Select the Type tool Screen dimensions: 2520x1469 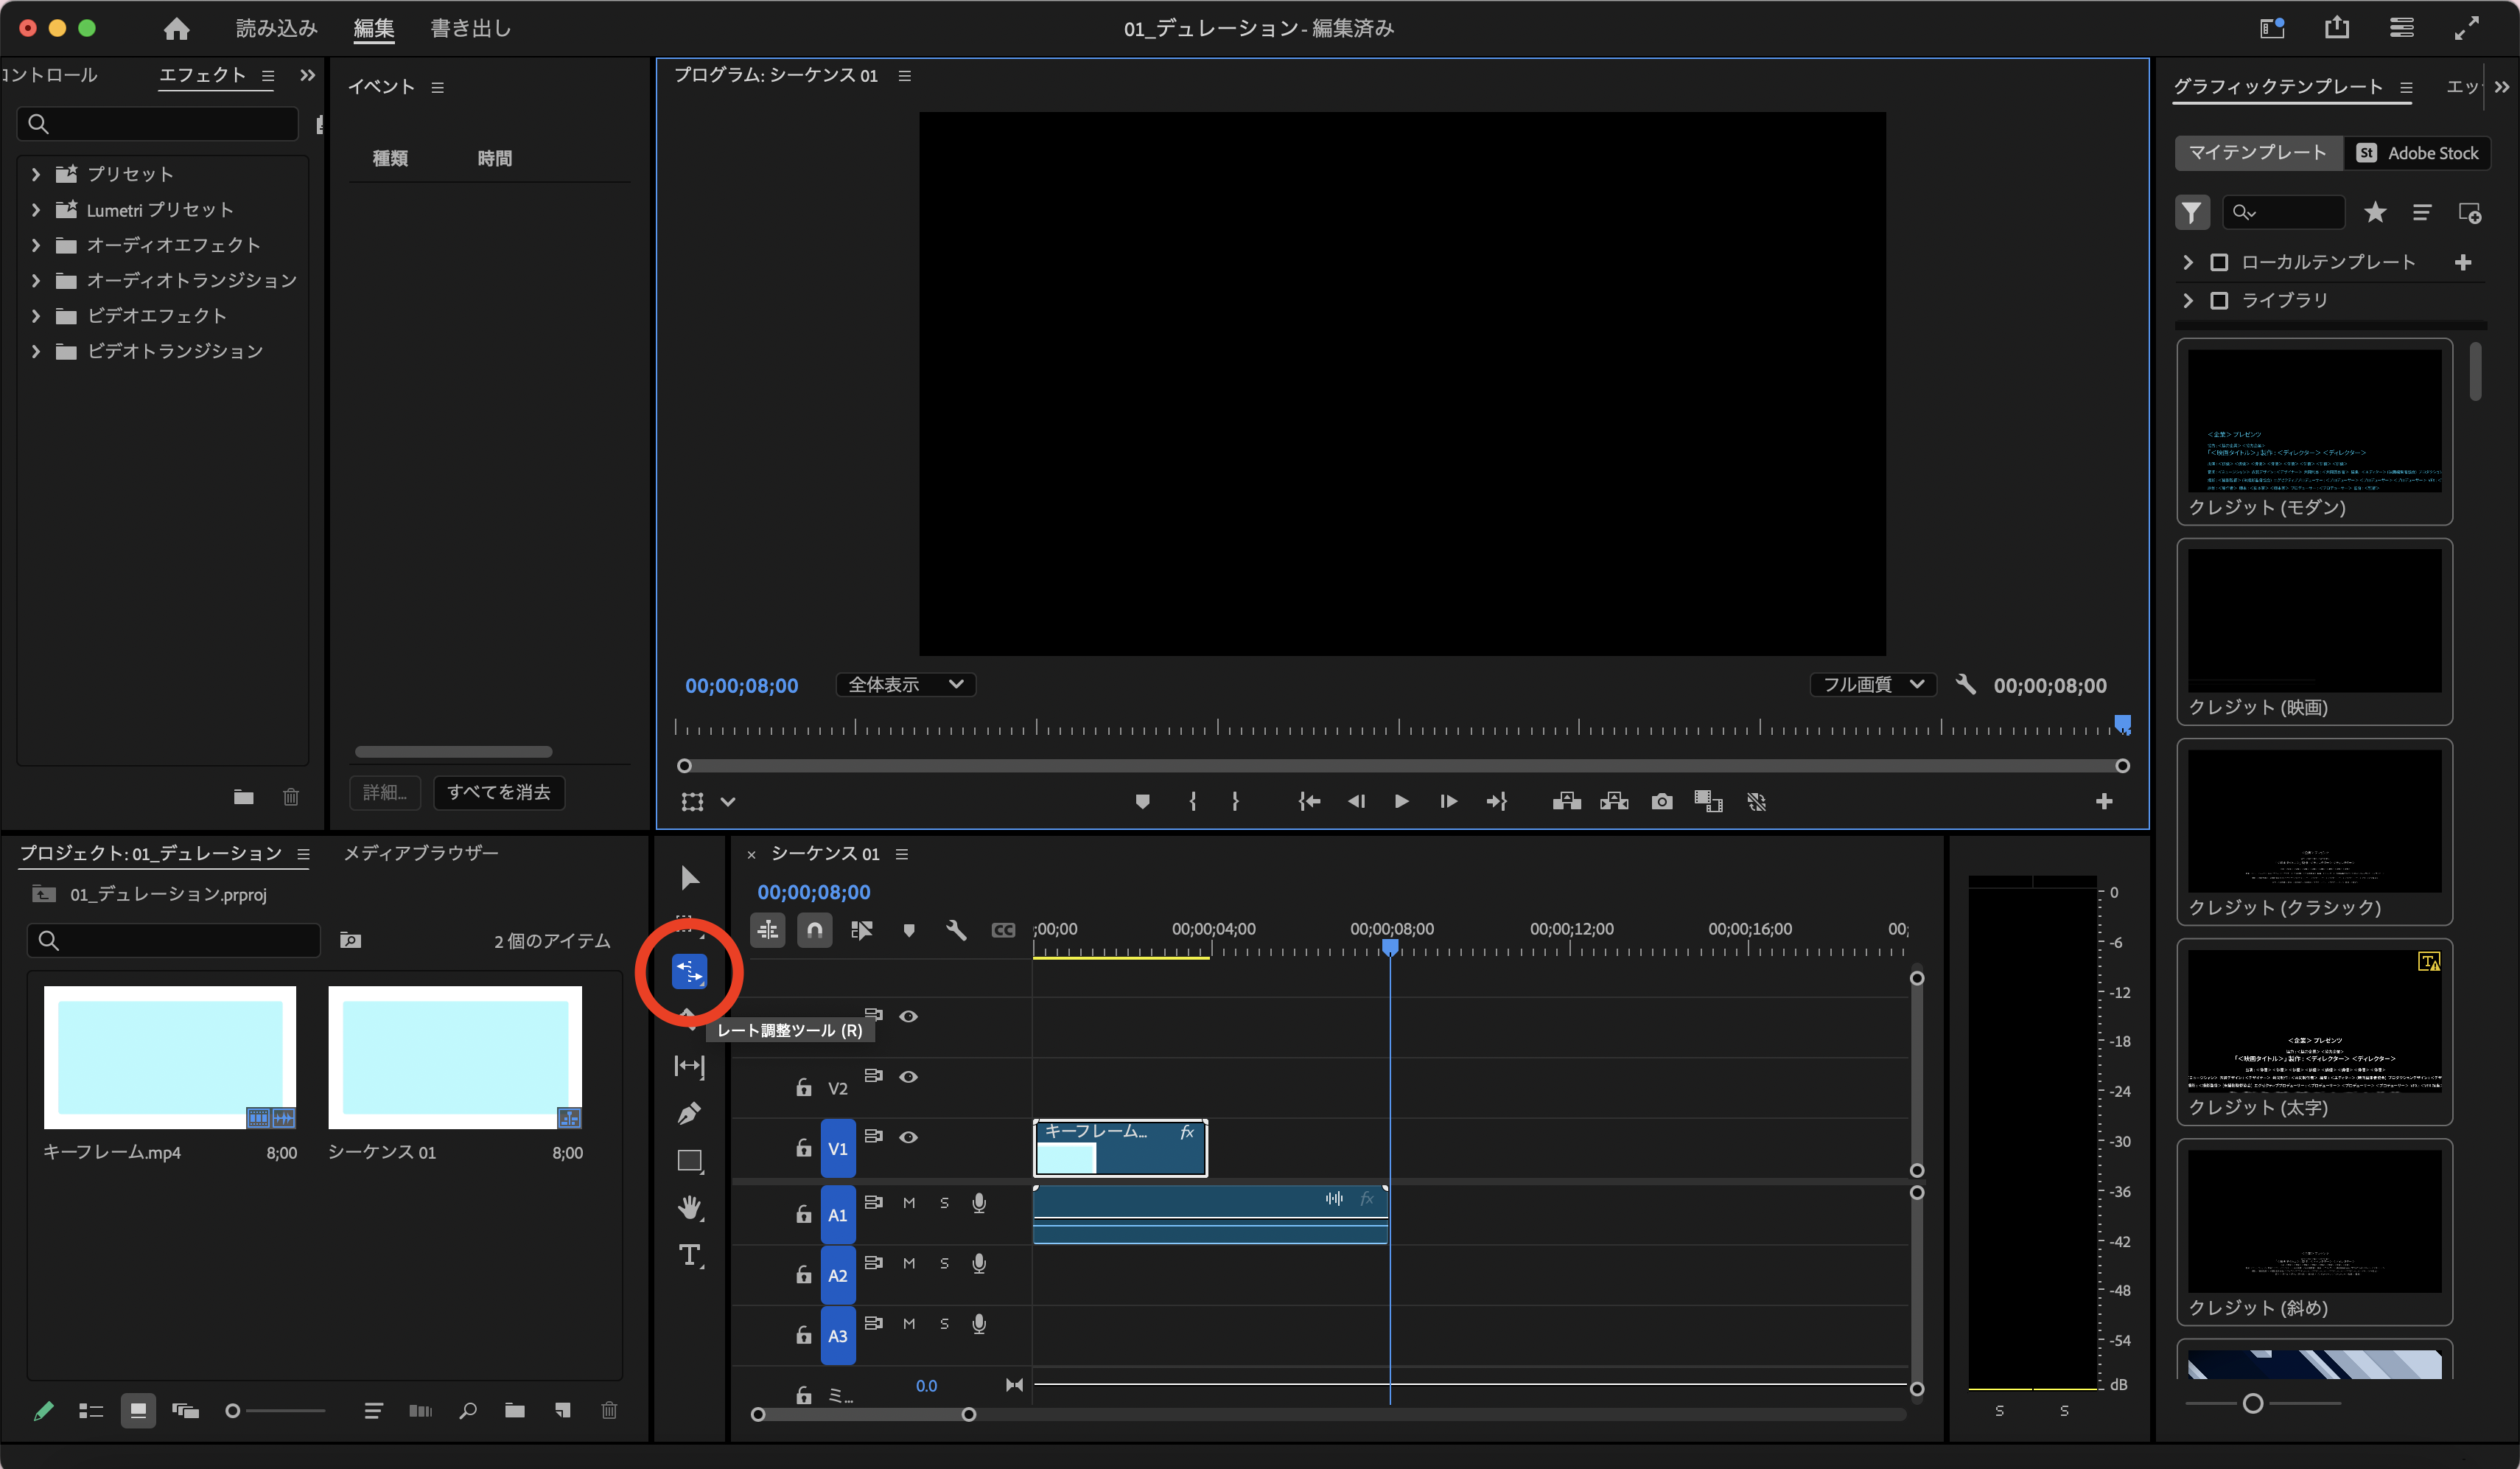689,1255
